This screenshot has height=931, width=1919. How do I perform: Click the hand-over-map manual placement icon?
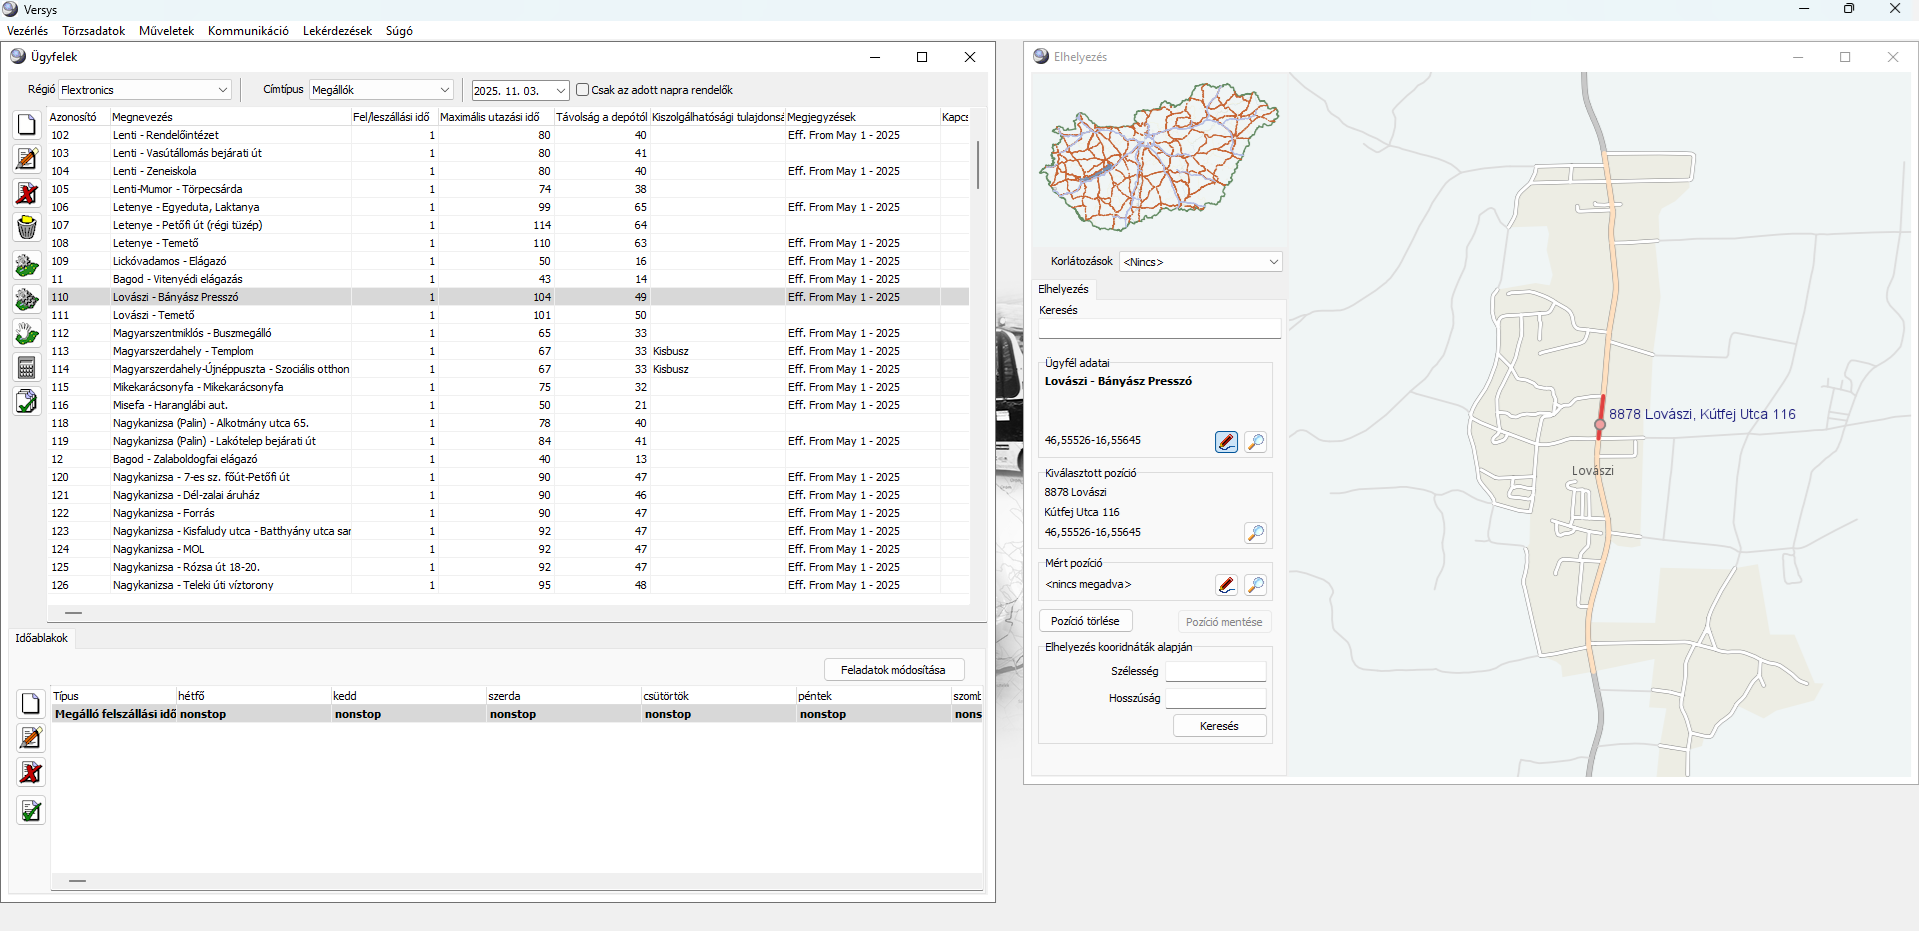point(27,333)
